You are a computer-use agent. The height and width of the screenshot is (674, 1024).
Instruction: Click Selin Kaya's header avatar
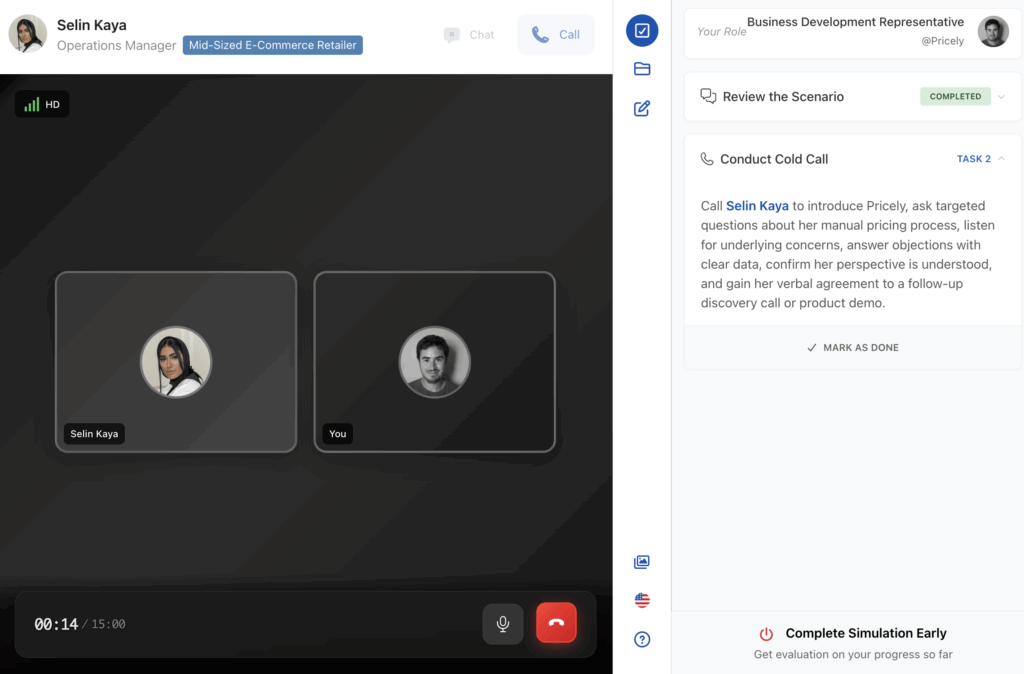[27, 34]
